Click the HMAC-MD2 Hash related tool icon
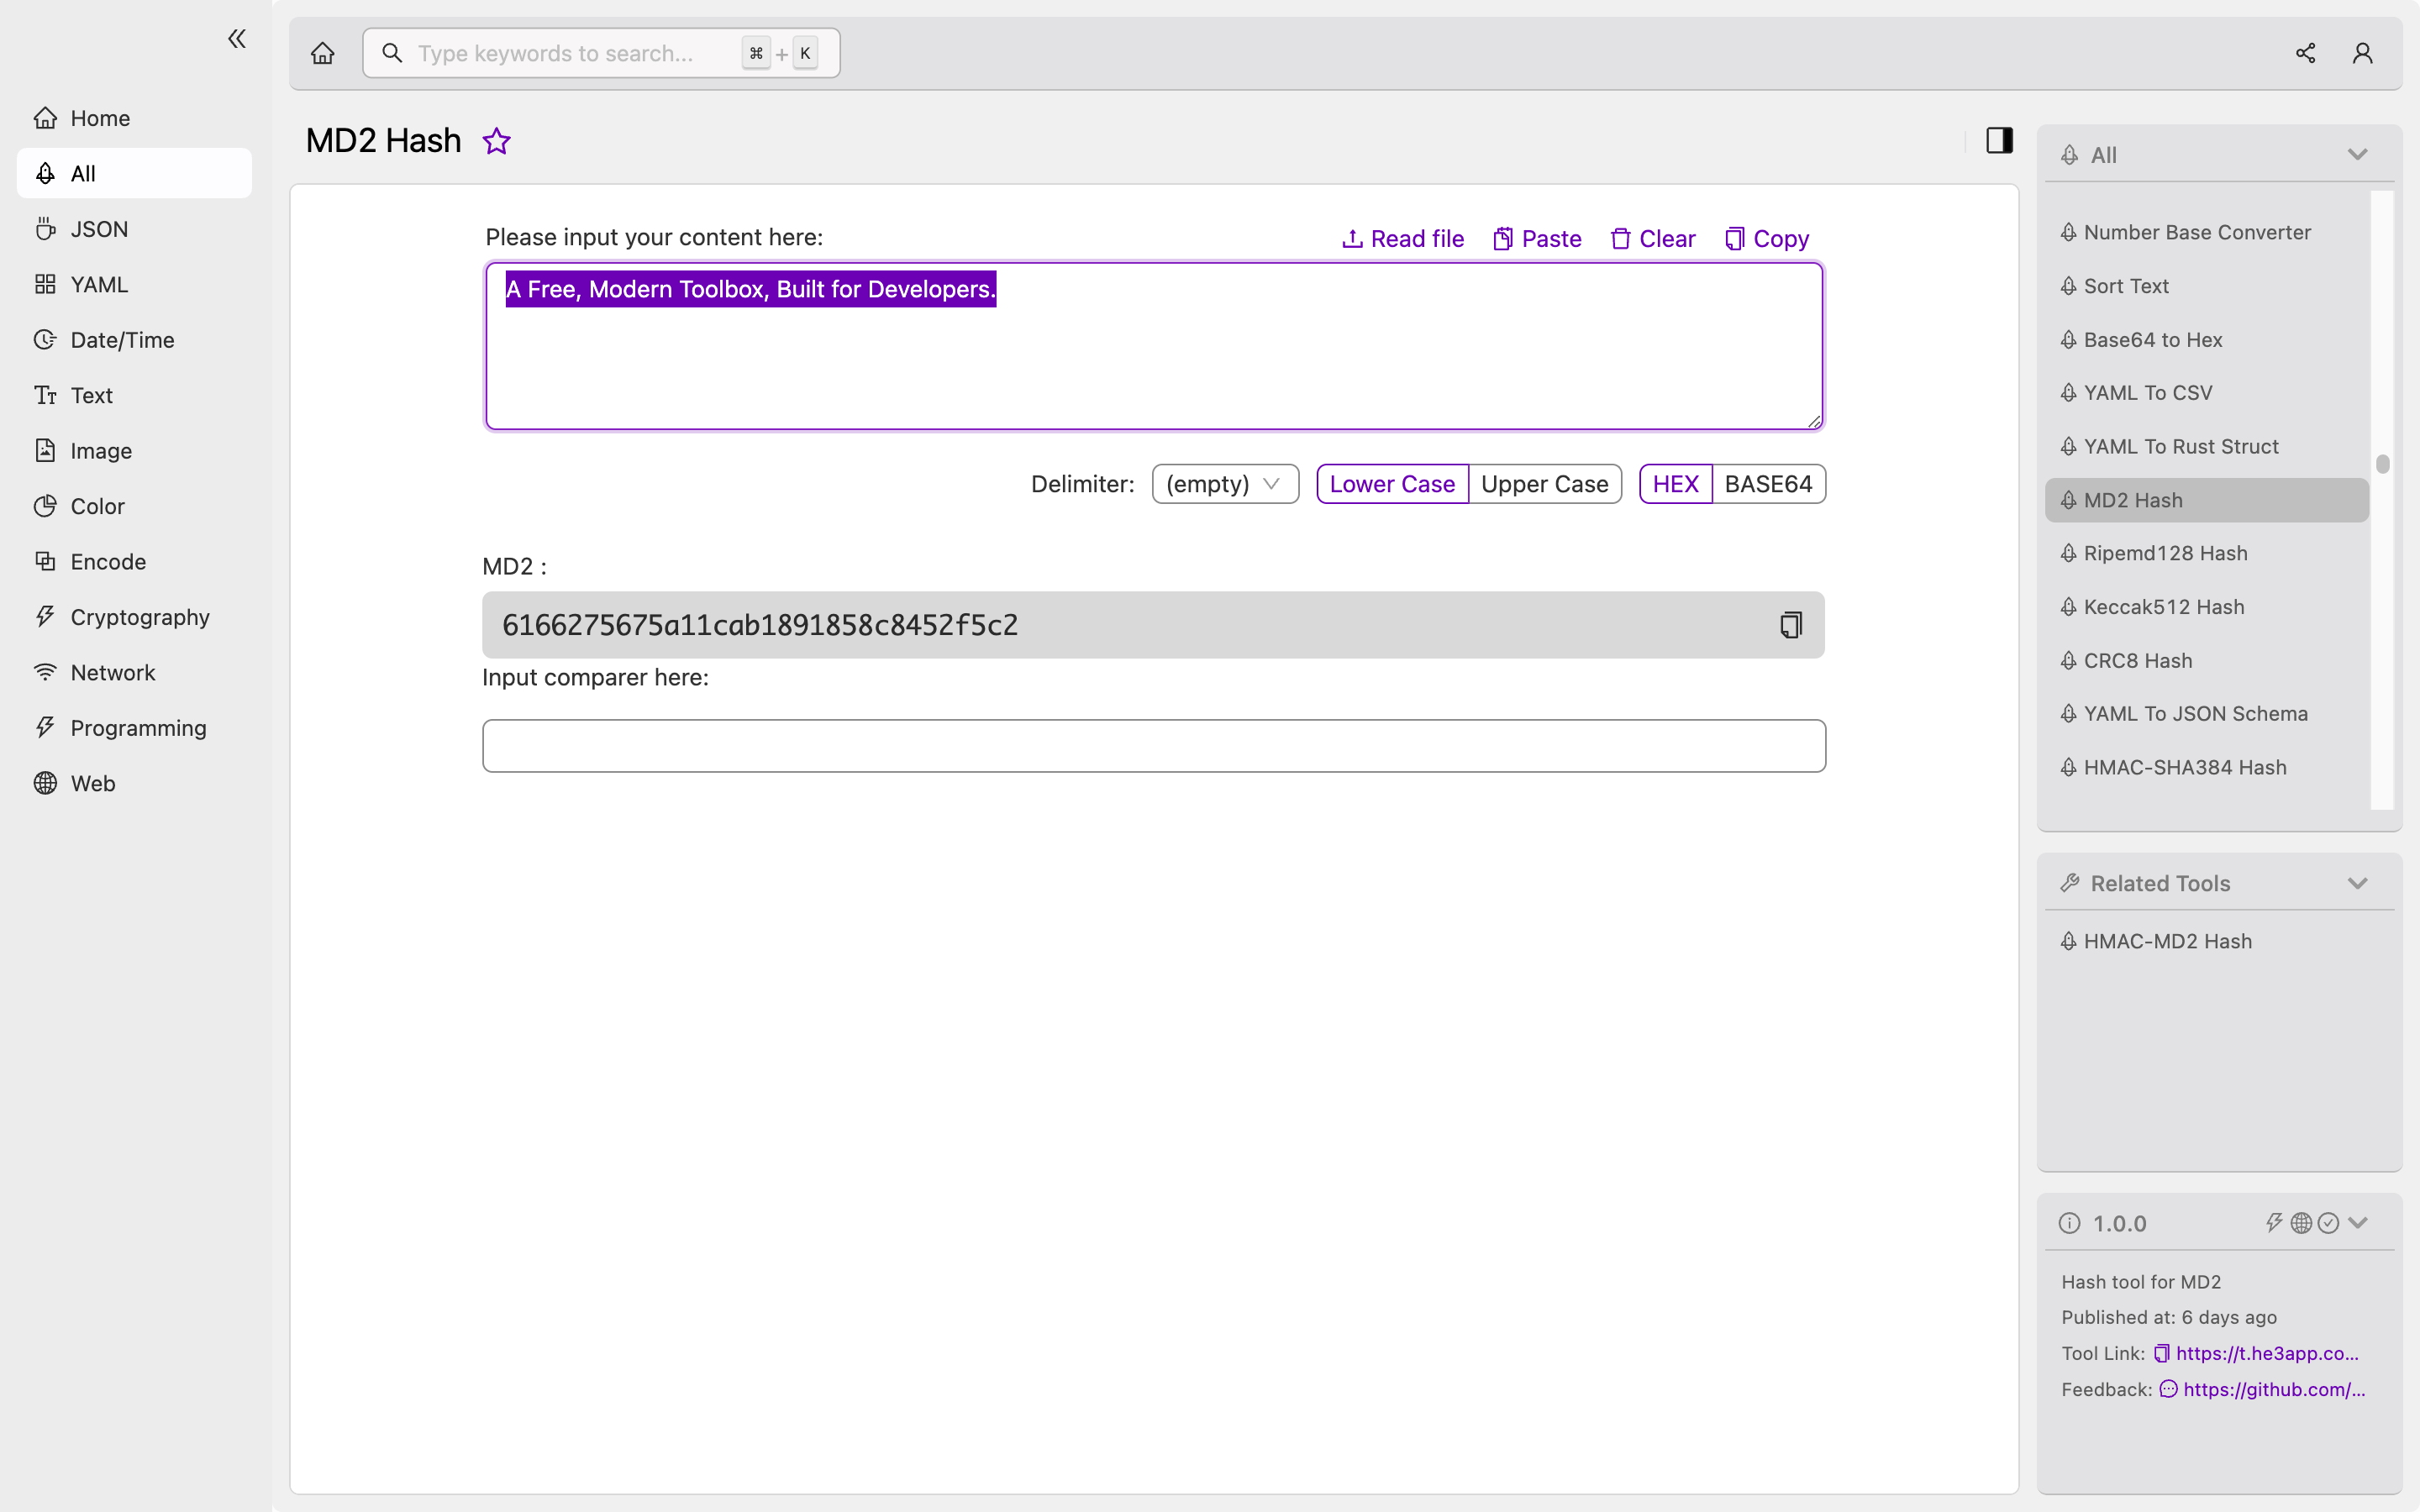This screenshot has height=1512, width=2420. 2070,941
